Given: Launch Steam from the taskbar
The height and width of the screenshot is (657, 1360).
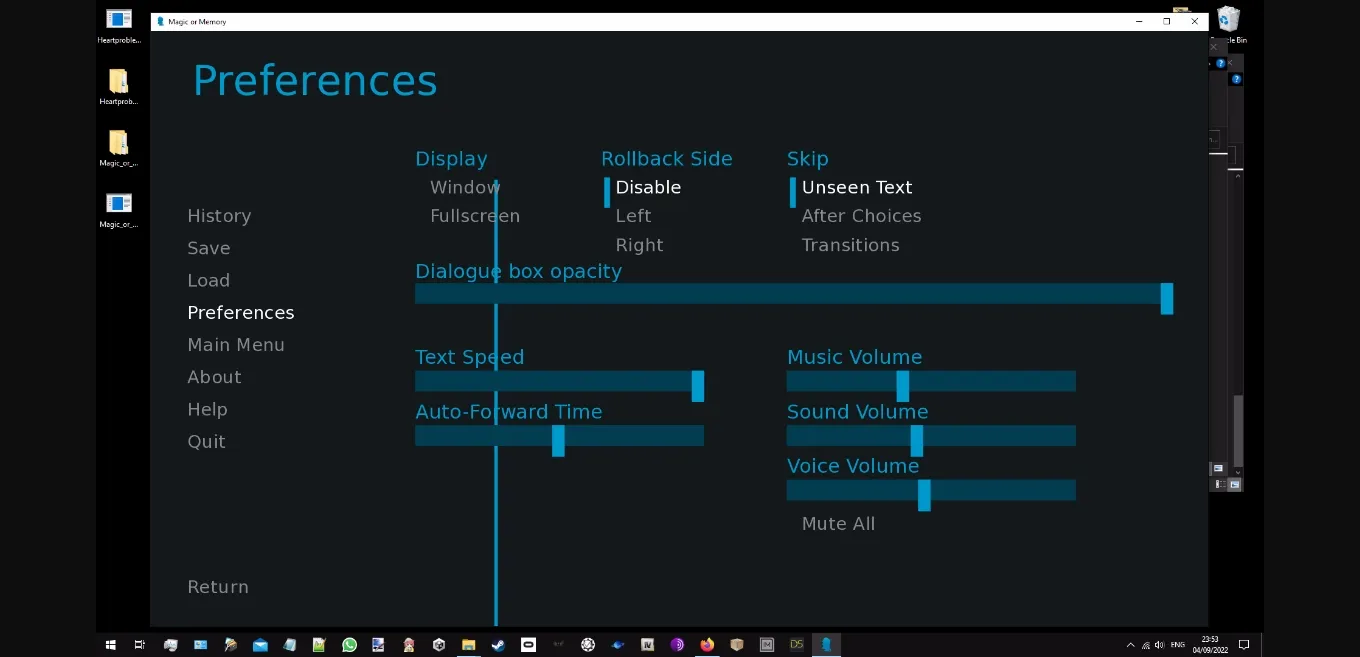Looking at the screenshot, I should (x=498, y=645).
